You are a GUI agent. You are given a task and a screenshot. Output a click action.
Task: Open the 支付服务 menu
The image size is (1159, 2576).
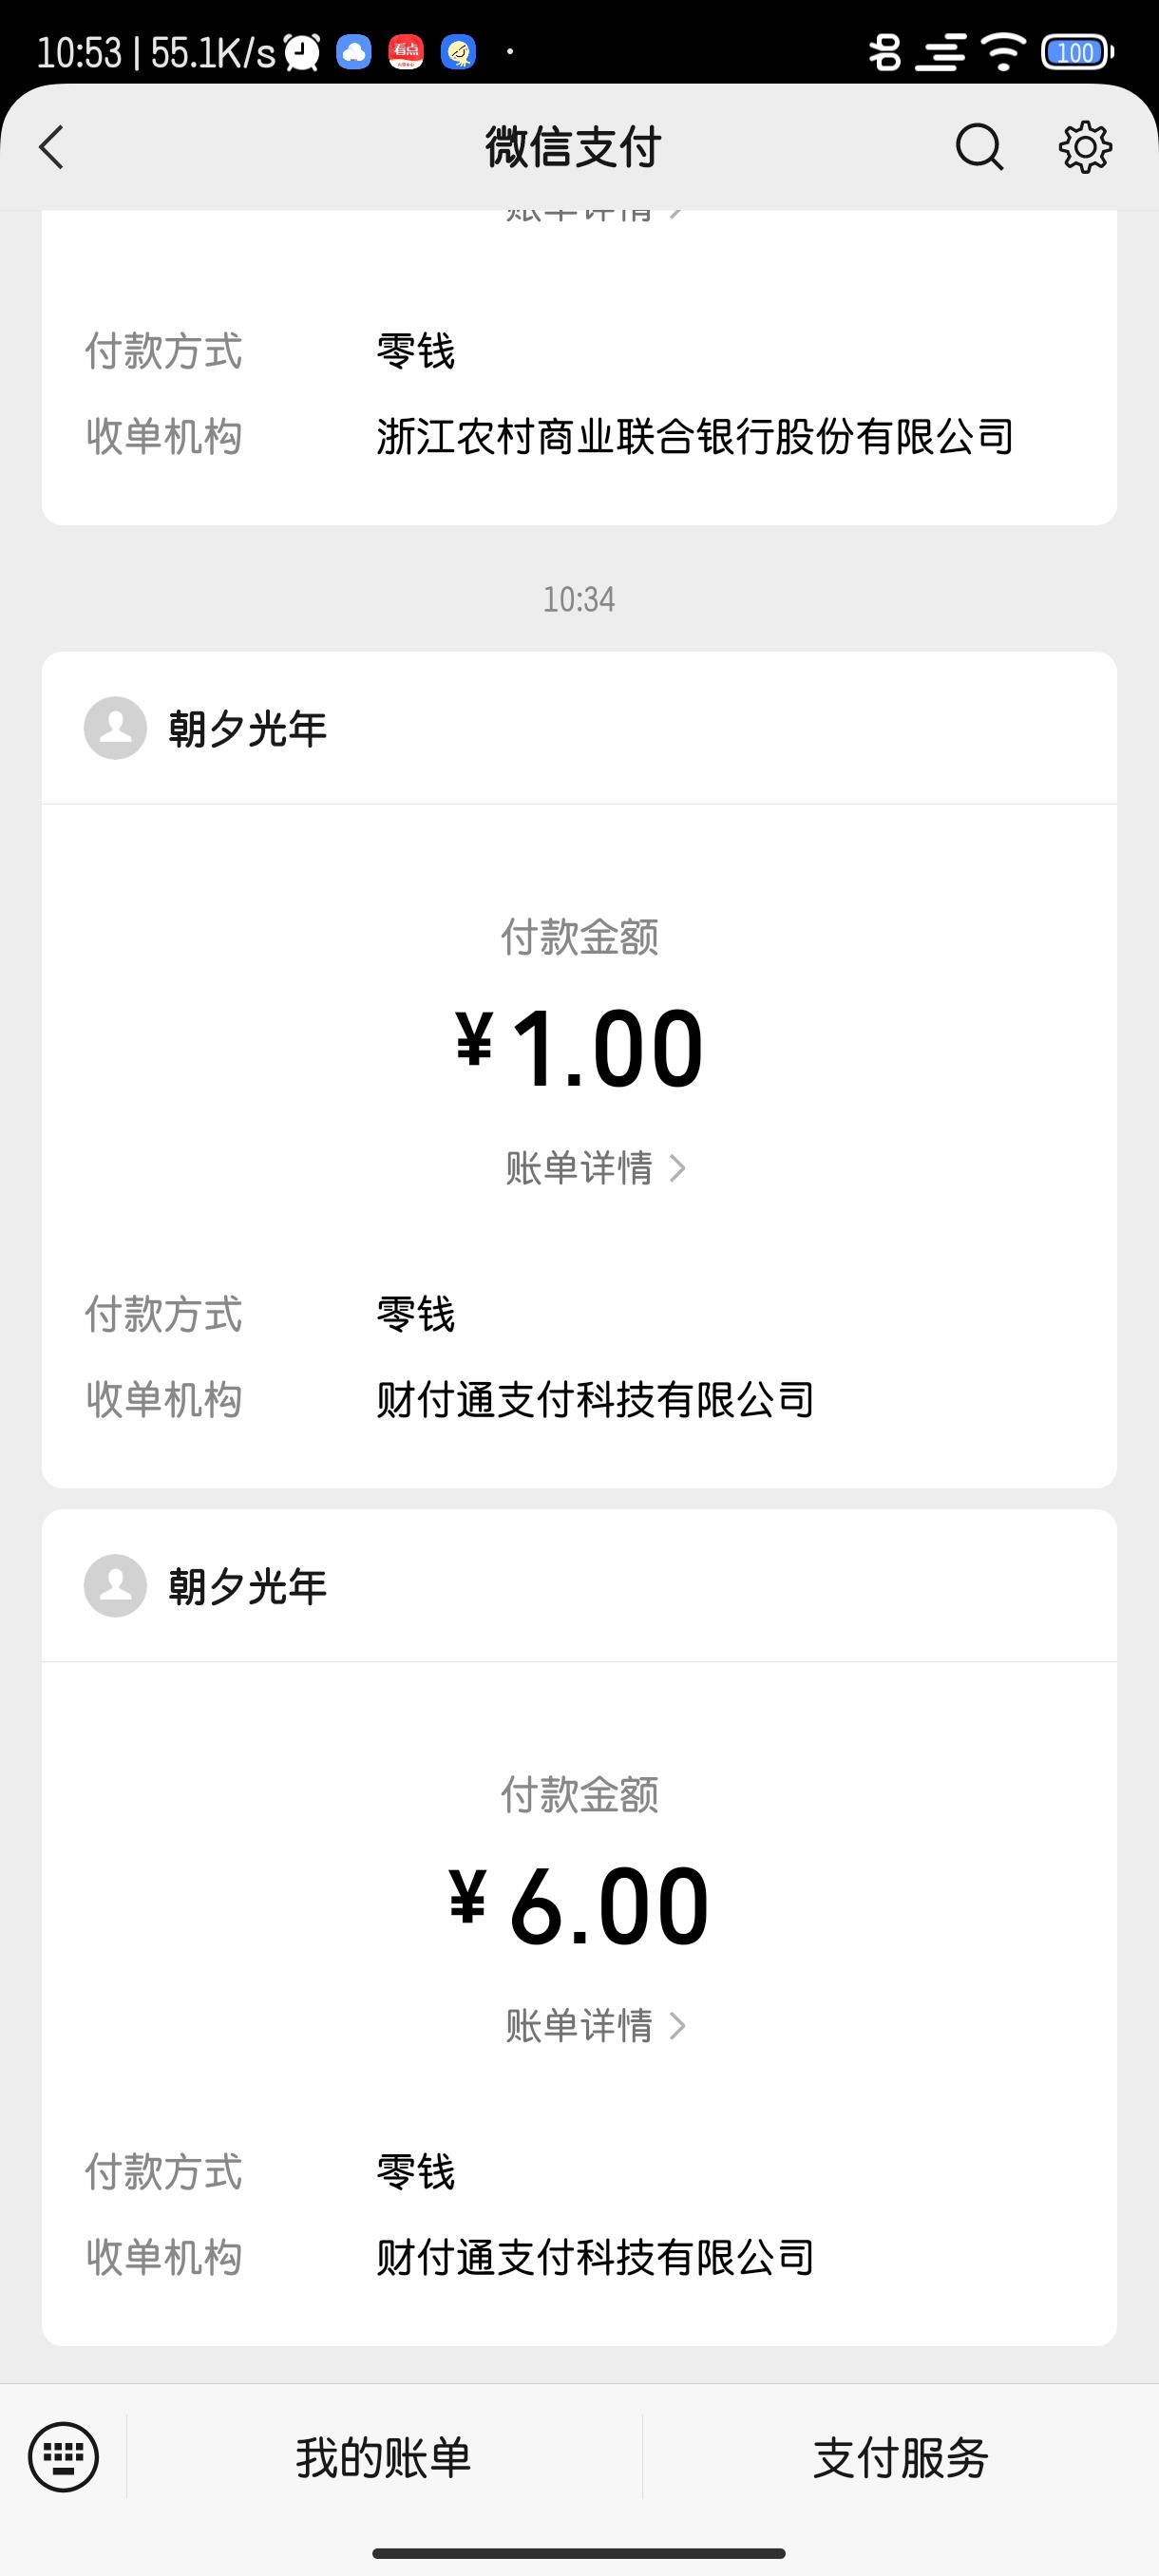[900, 2458]
